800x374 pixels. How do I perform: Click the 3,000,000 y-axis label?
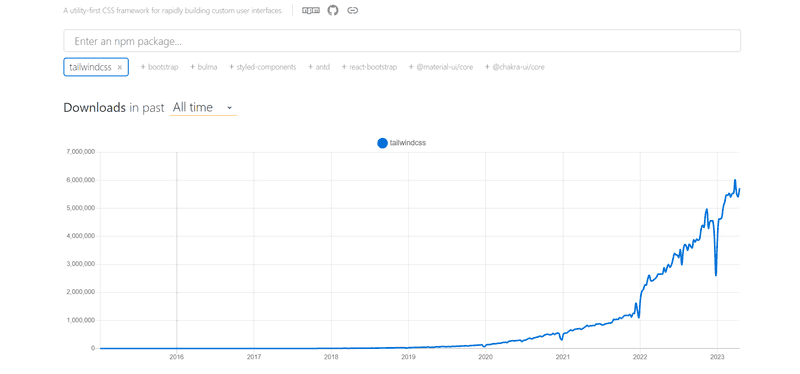coord(80,264)
